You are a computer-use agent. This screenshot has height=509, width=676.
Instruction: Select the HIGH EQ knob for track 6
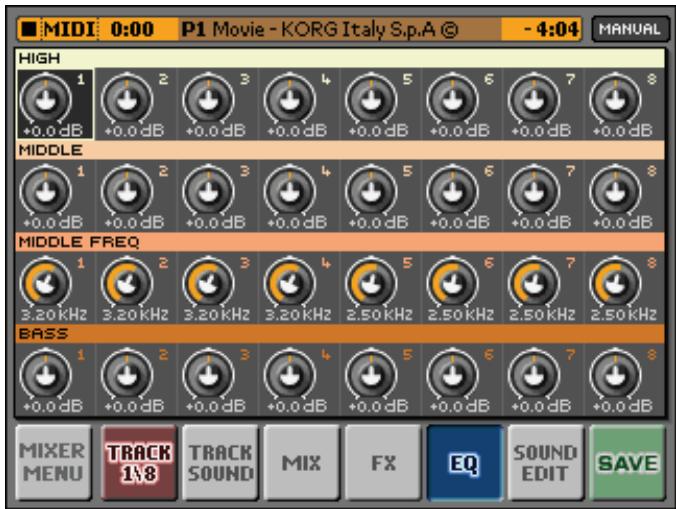453,99
